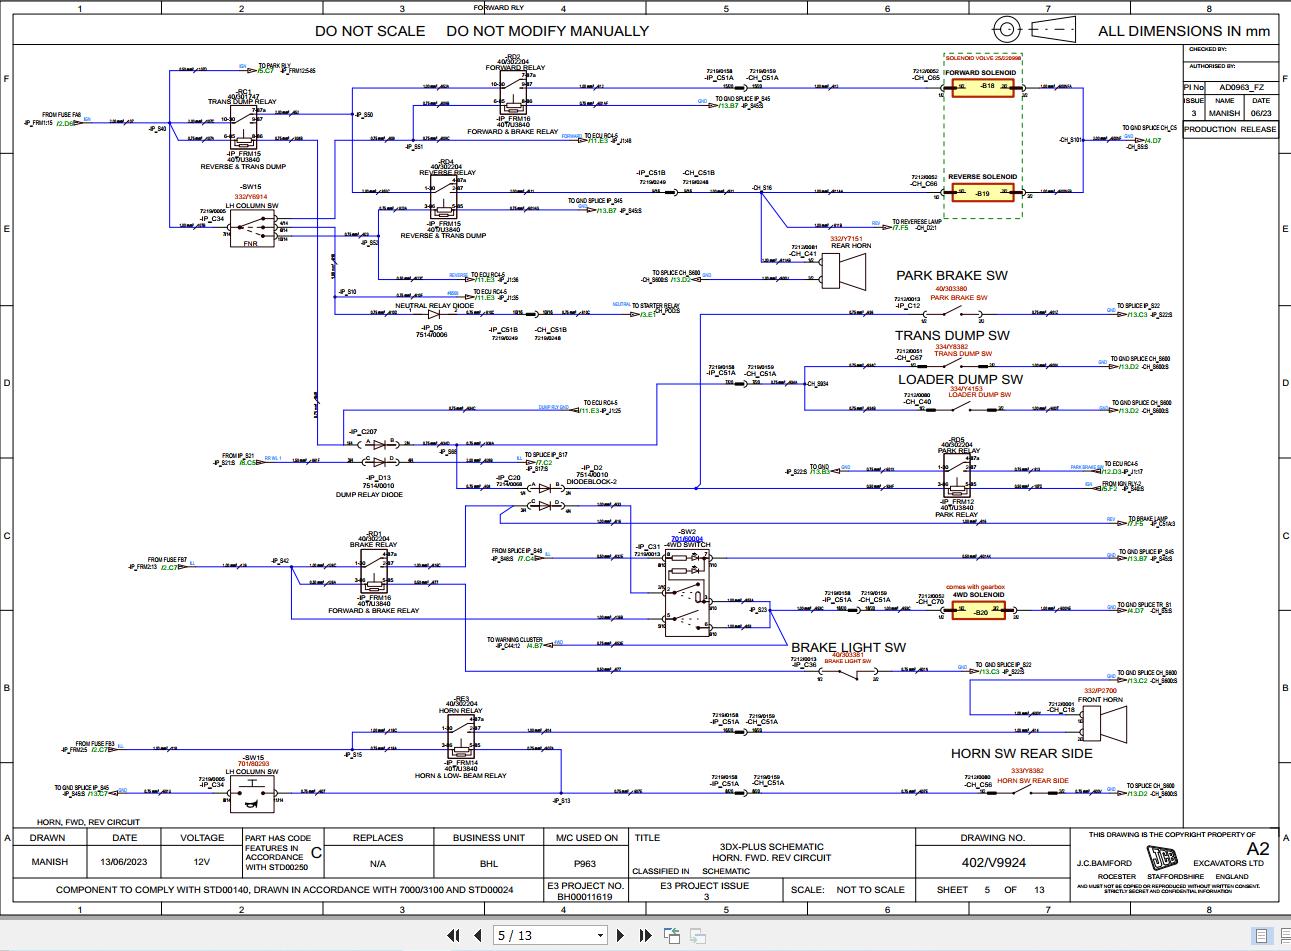Click the front horn speaker symbol

click(x=1104, y=723)
